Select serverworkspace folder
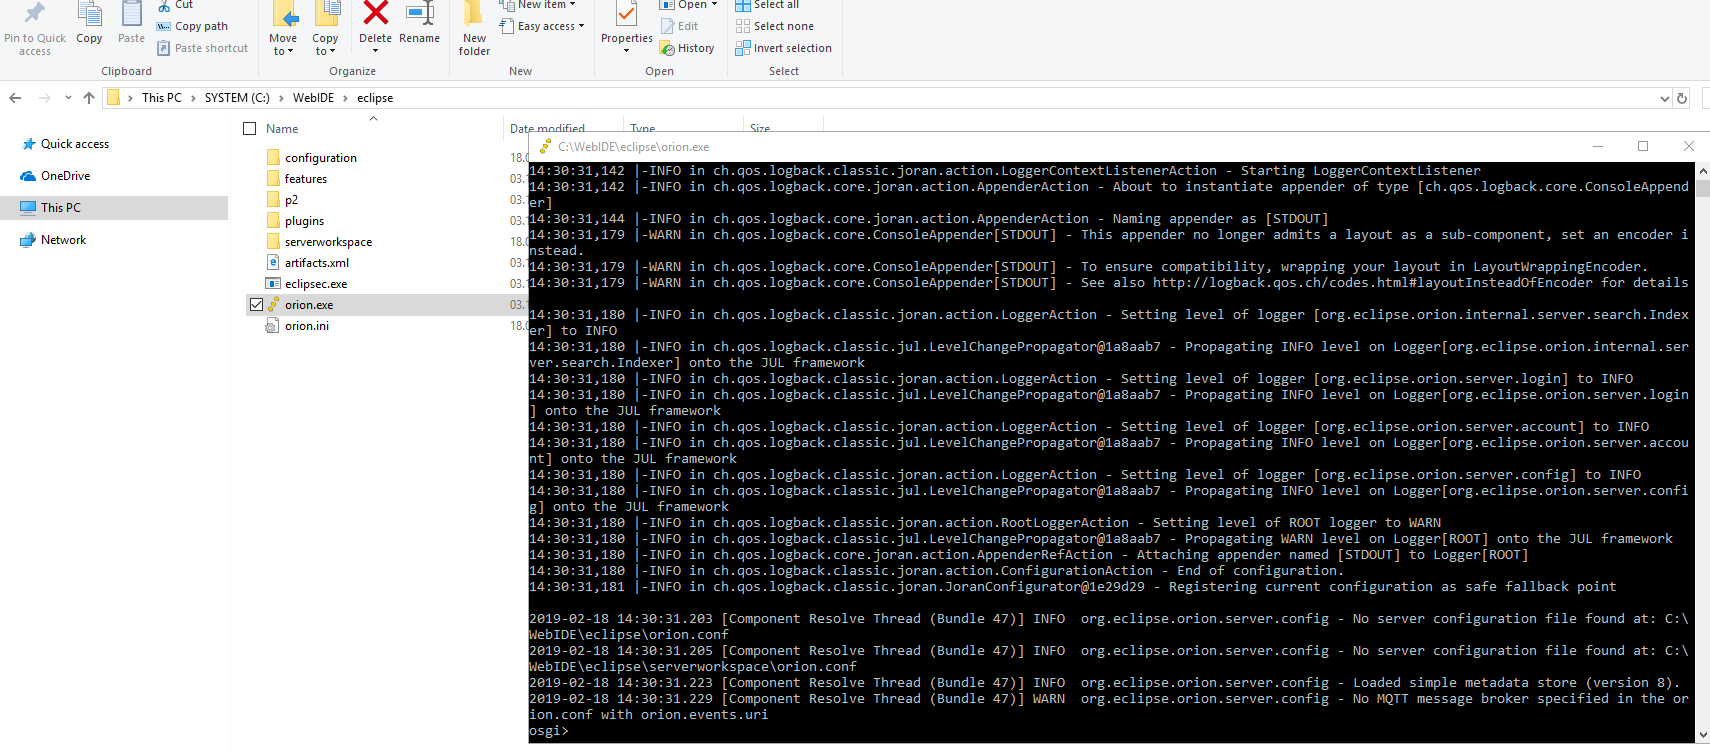Image resolution: width=1710 pixels, height=751 pixels. (328, 242)
